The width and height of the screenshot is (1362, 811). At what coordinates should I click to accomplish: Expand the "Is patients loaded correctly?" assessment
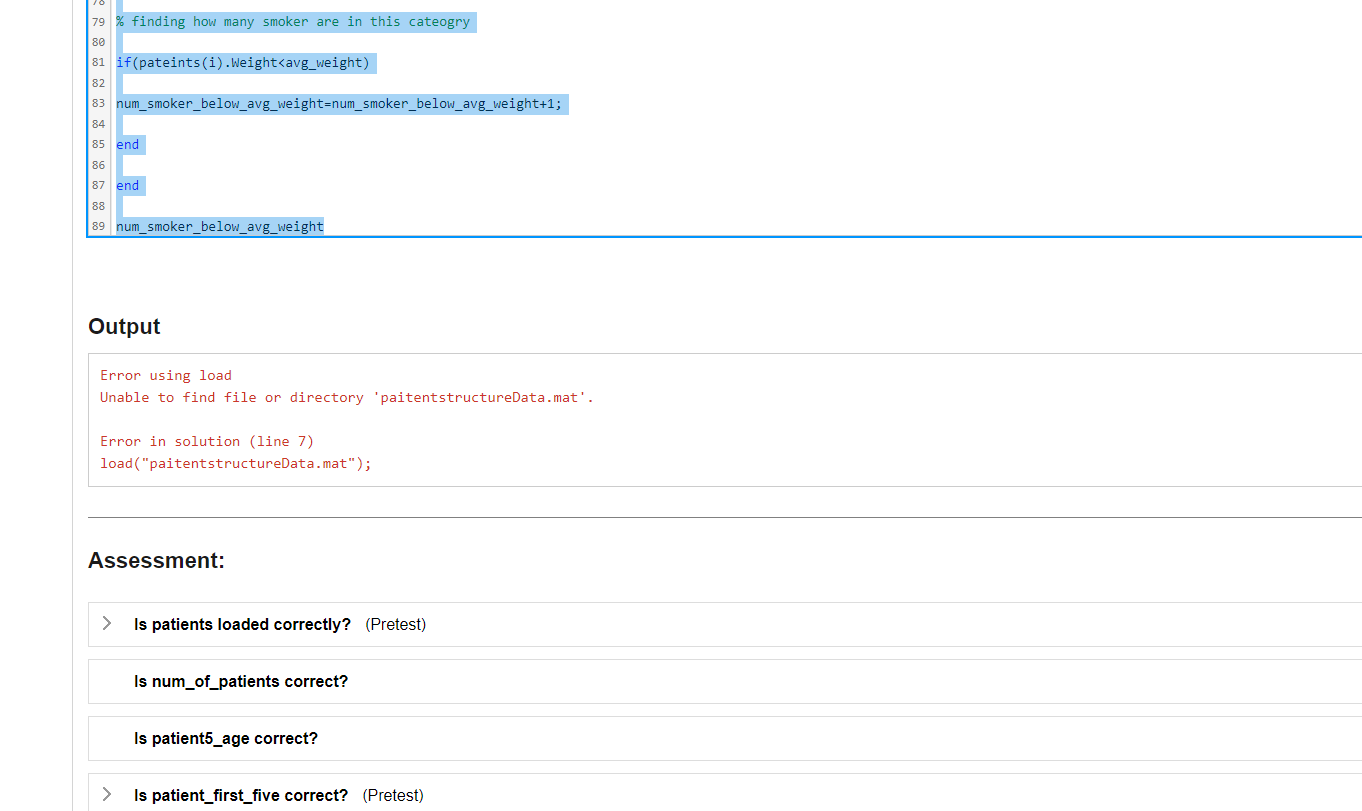(107, 624)
